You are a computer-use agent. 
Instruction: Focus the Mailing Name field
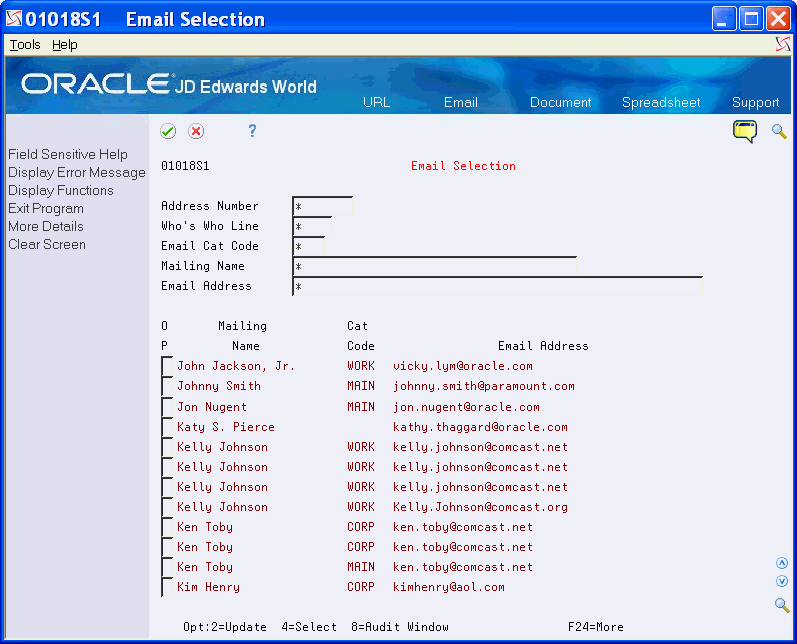[435, 266]
